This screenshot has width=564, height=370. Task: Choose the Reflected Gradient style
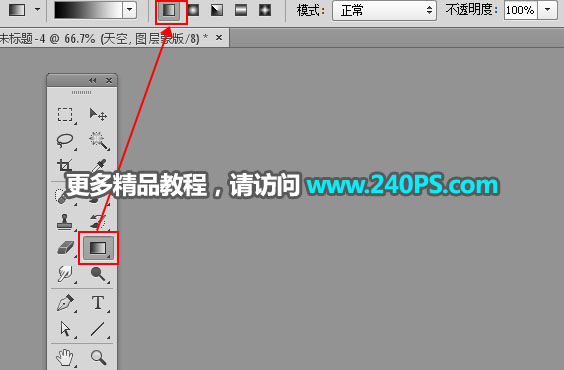[241, 10]
